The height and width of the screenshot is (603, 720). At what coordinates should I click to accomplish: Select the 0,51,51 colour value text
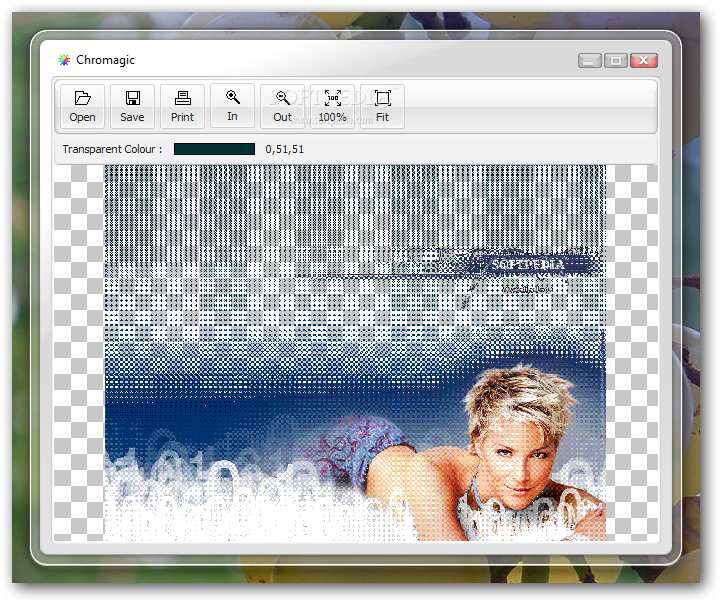[x=285, y=149]
